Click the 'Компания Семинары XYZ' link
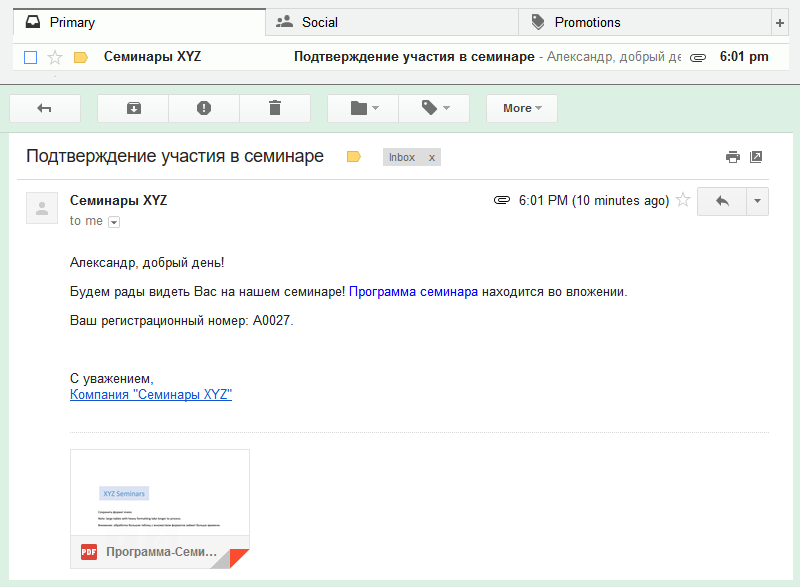This screenshot has width=800, height=587. click(x=150, y=394)
